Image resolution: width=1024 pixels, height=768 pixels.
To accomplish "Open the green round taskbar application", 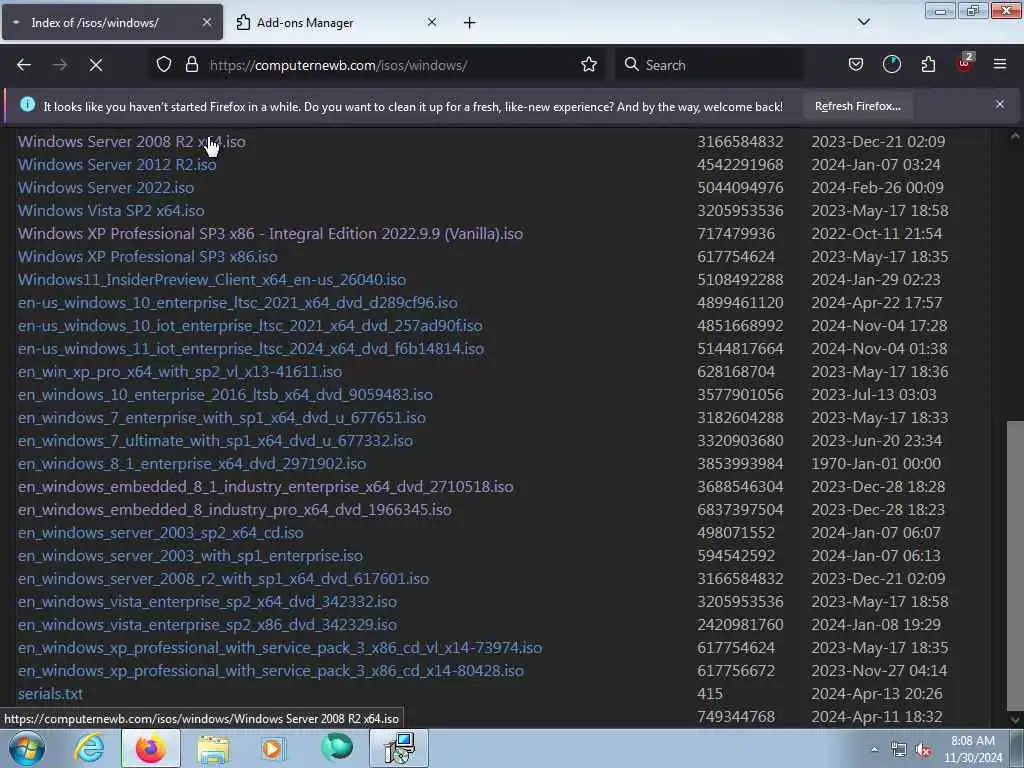I will (337, 747).
